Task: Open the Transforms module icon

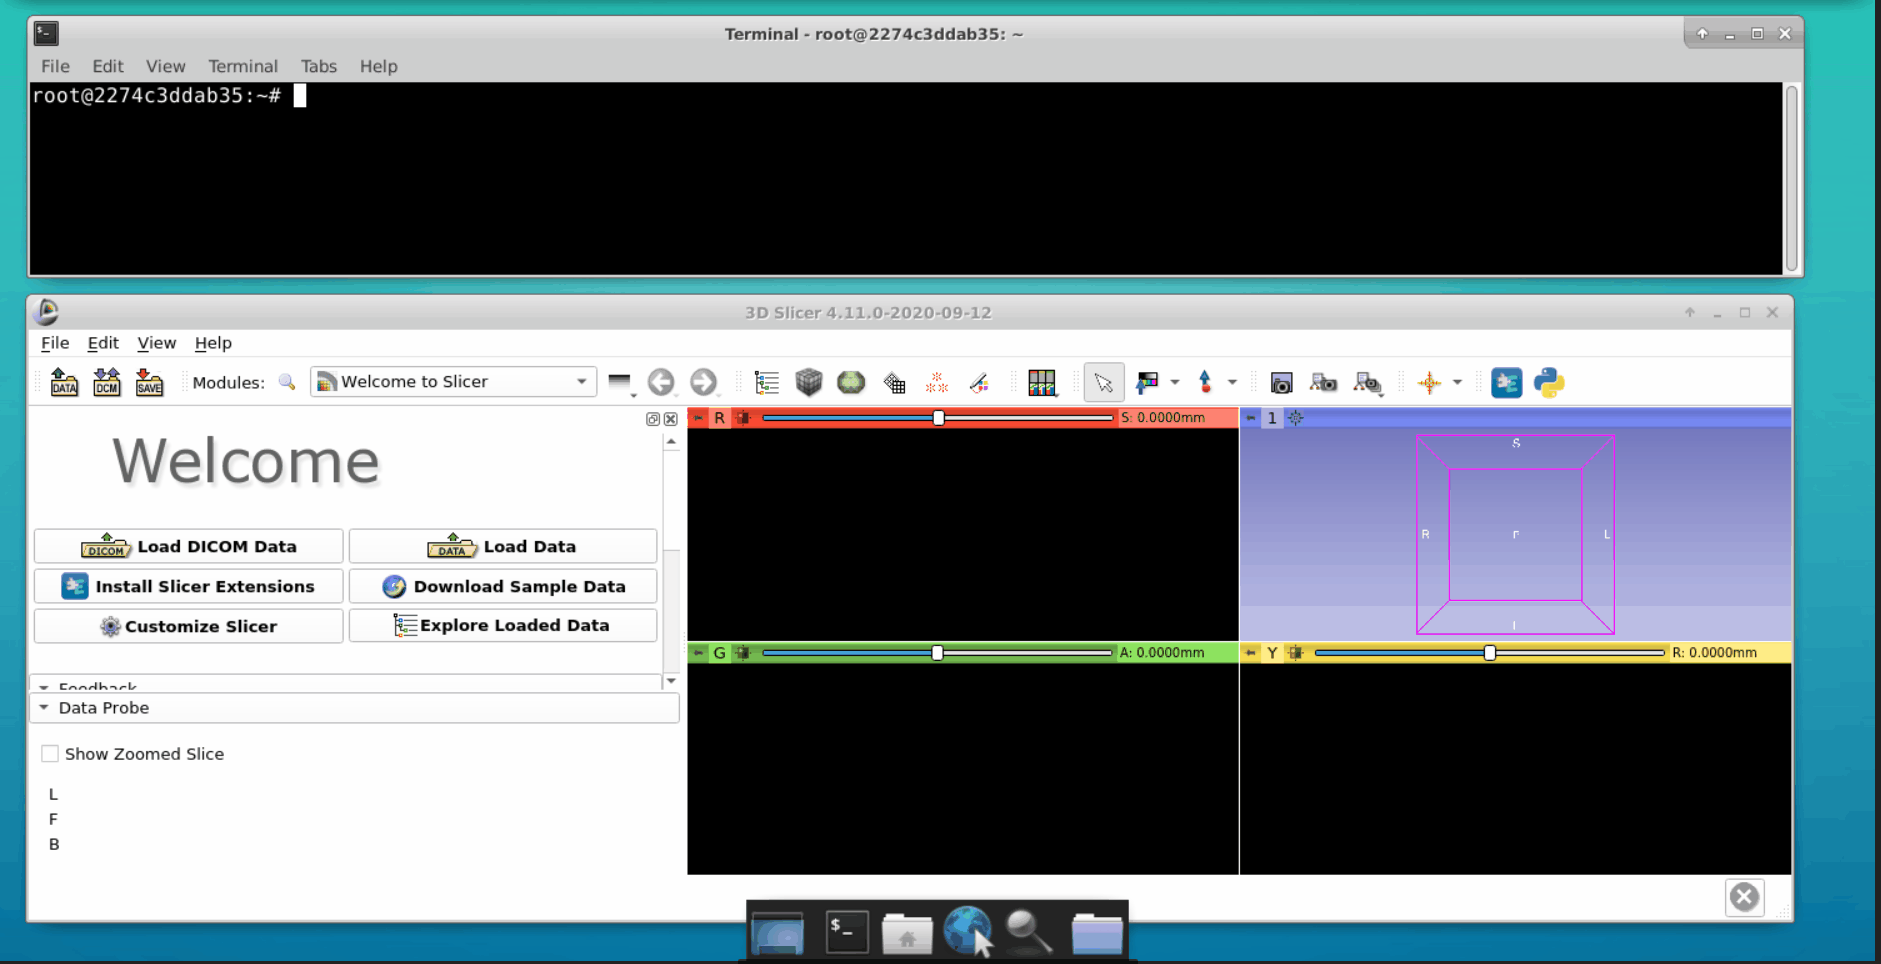Action: 894,382
